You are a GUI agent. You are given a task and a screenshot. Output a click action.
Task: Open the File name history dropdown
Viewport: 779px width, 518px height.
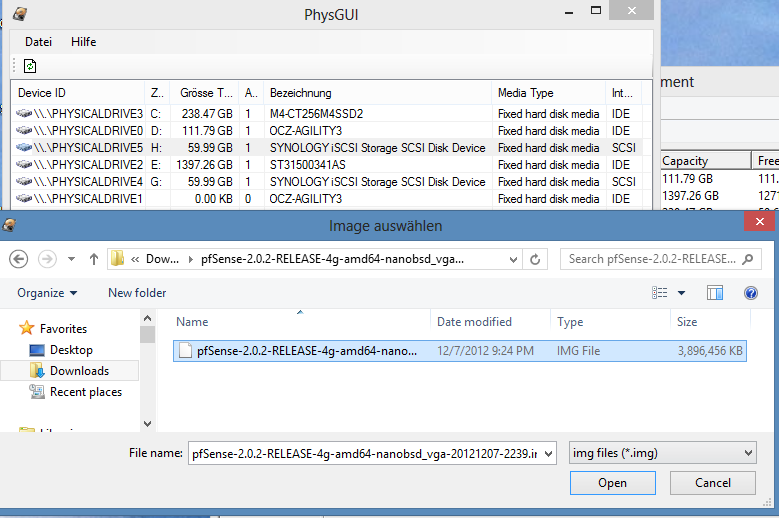point(549,453)
